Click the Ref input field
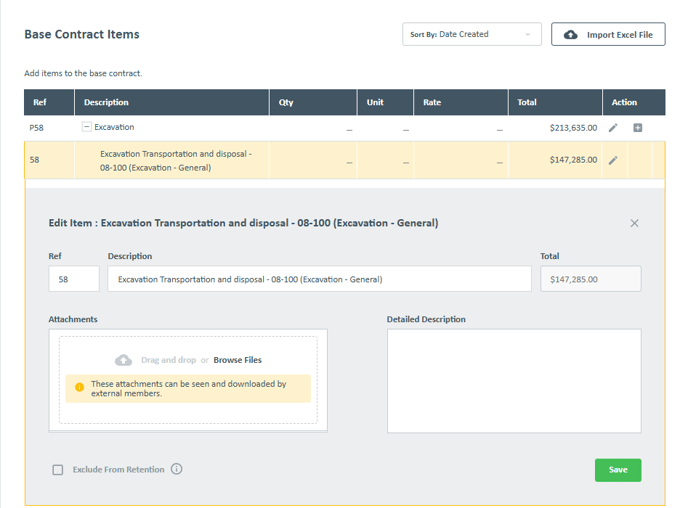Image resolution: width=688 pixels, height=508 pixels. [74, 279]
